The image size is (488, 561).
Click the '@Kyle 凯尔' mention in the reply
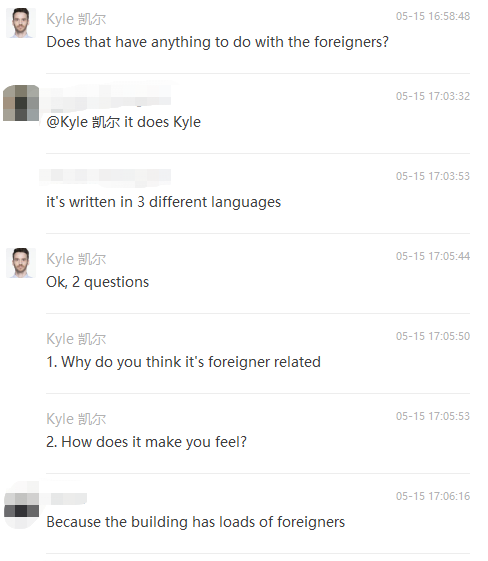(x=83, y=122)
